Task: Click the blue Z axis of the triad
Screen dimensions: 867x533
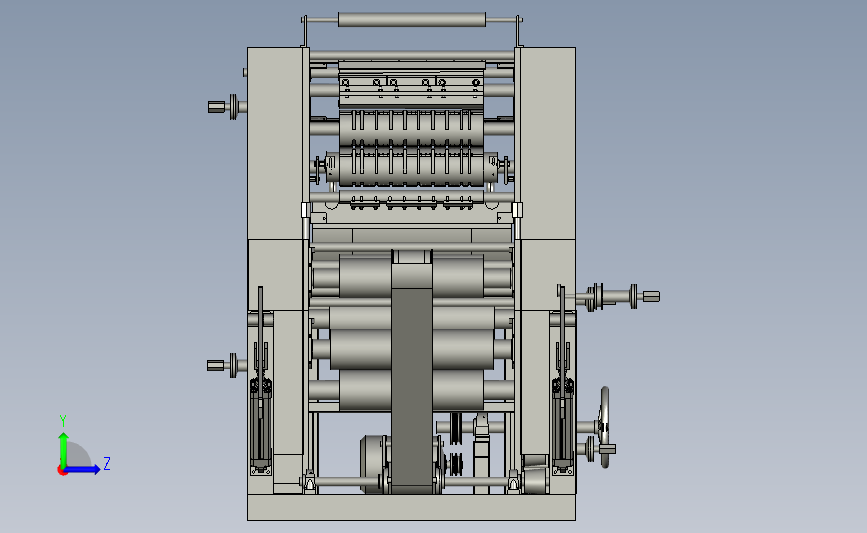Action: point(83,470)
